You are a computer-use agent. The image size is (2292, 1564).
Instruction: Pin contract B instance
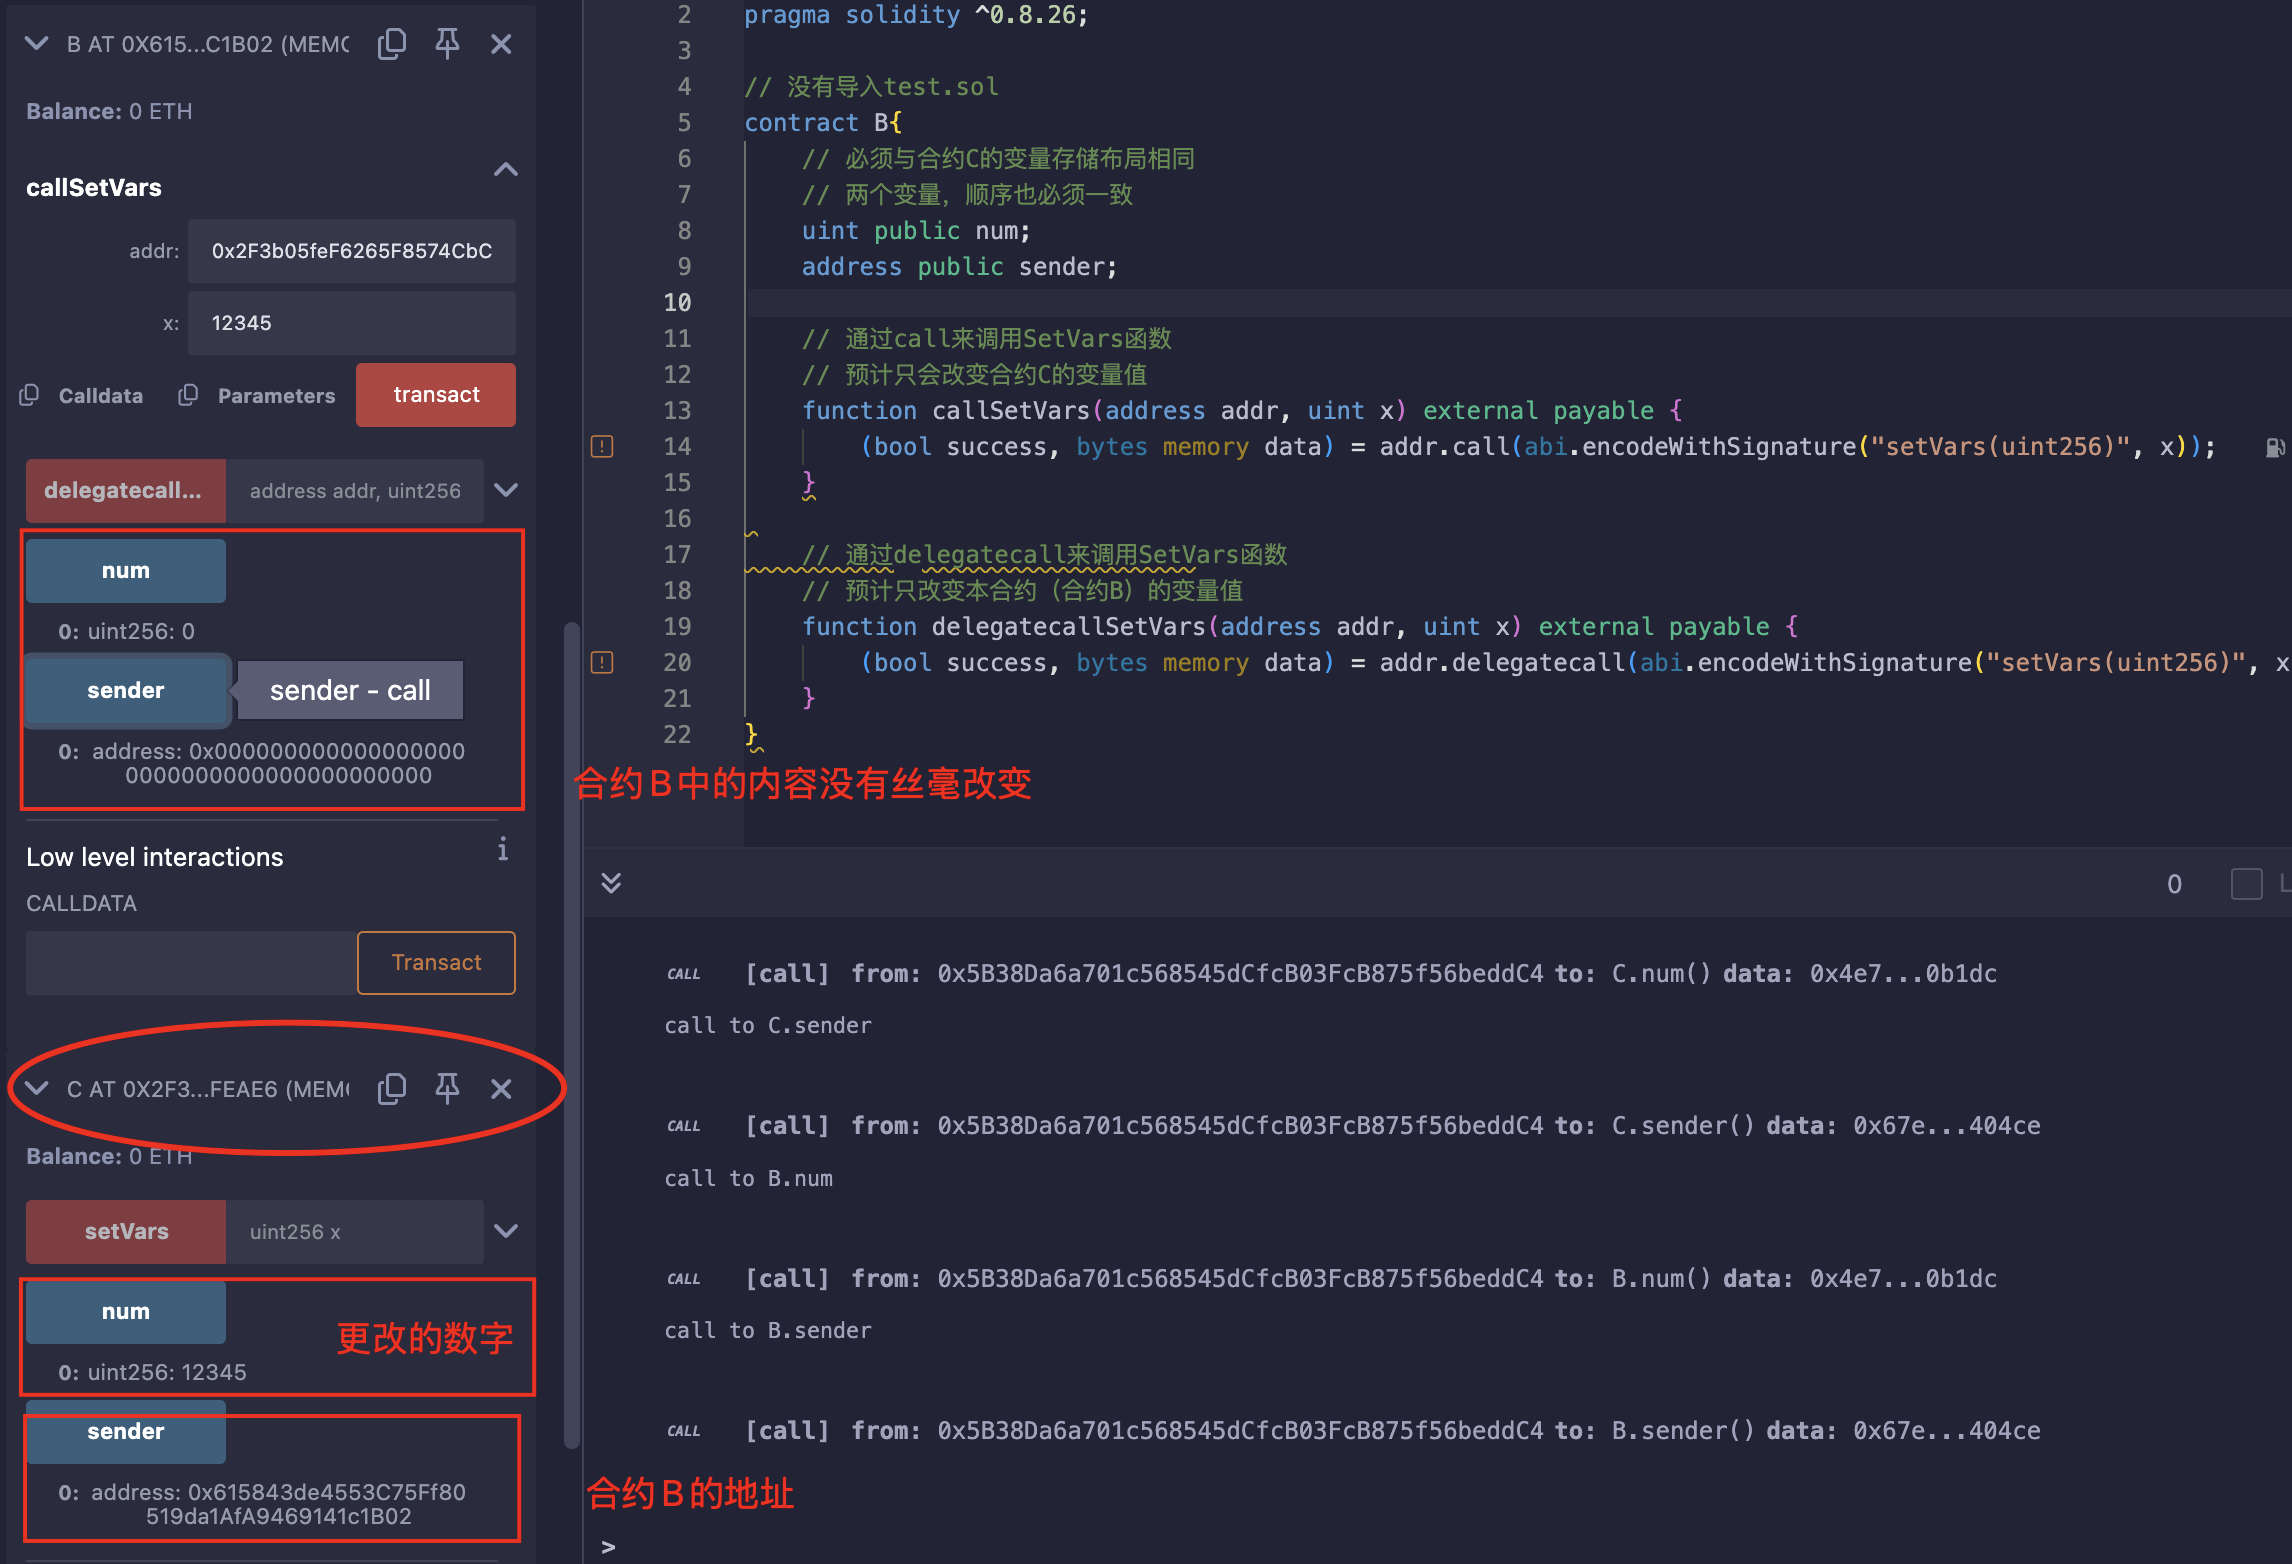(x=447, y=44)
